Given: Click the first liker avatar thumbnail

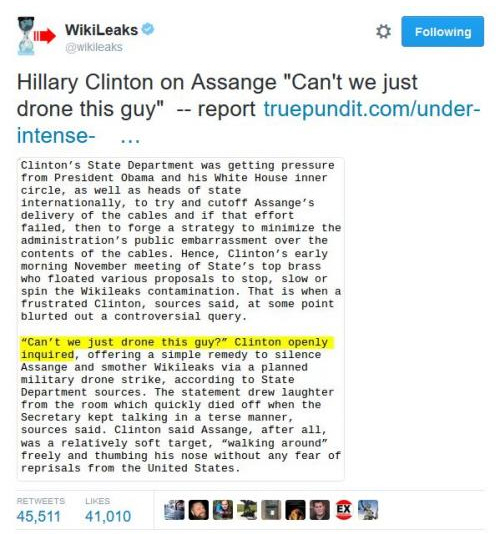Looking at the screenshot, I should click(x=174, y=510).
